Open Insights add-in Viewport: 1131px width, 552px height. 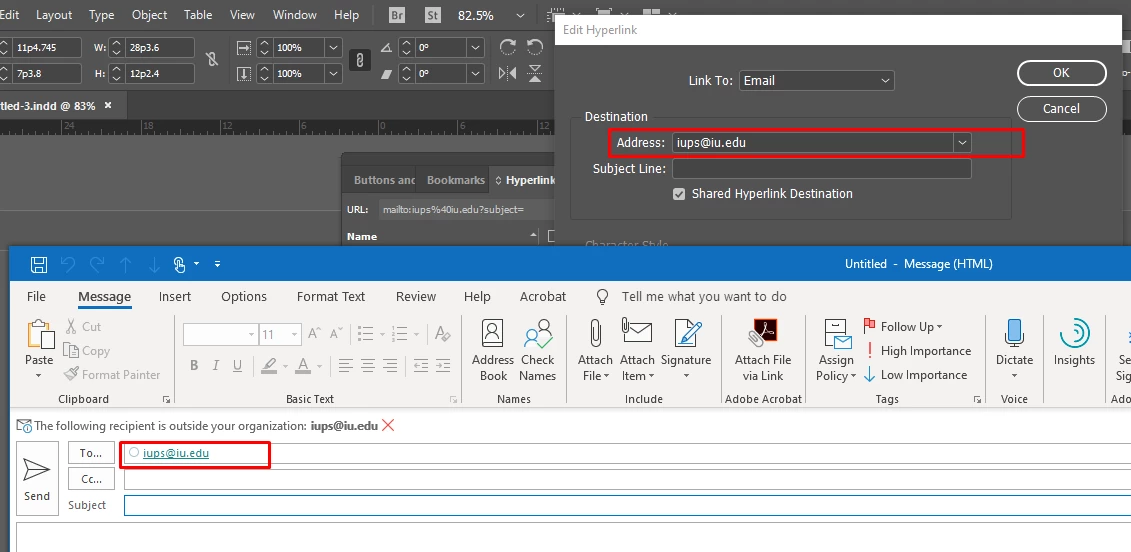pos(1074,343)
